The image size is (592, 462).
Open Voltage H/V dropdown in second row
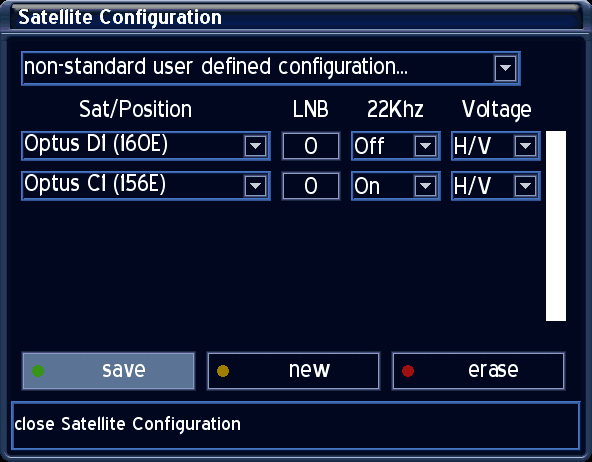tap(525, 186)
